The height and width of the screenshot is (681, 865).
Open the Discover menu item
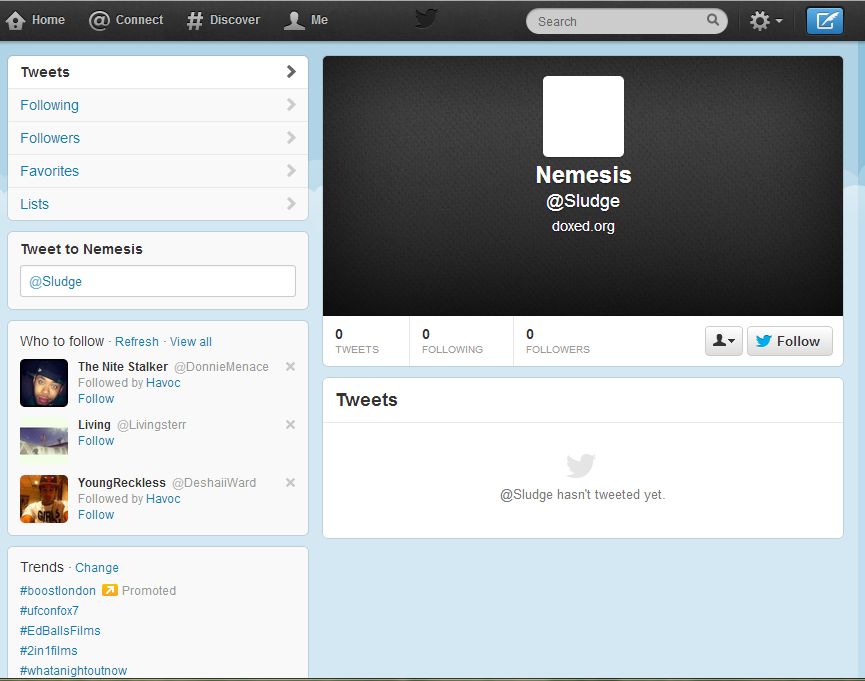pyautogui.click(x=223, y=20)
